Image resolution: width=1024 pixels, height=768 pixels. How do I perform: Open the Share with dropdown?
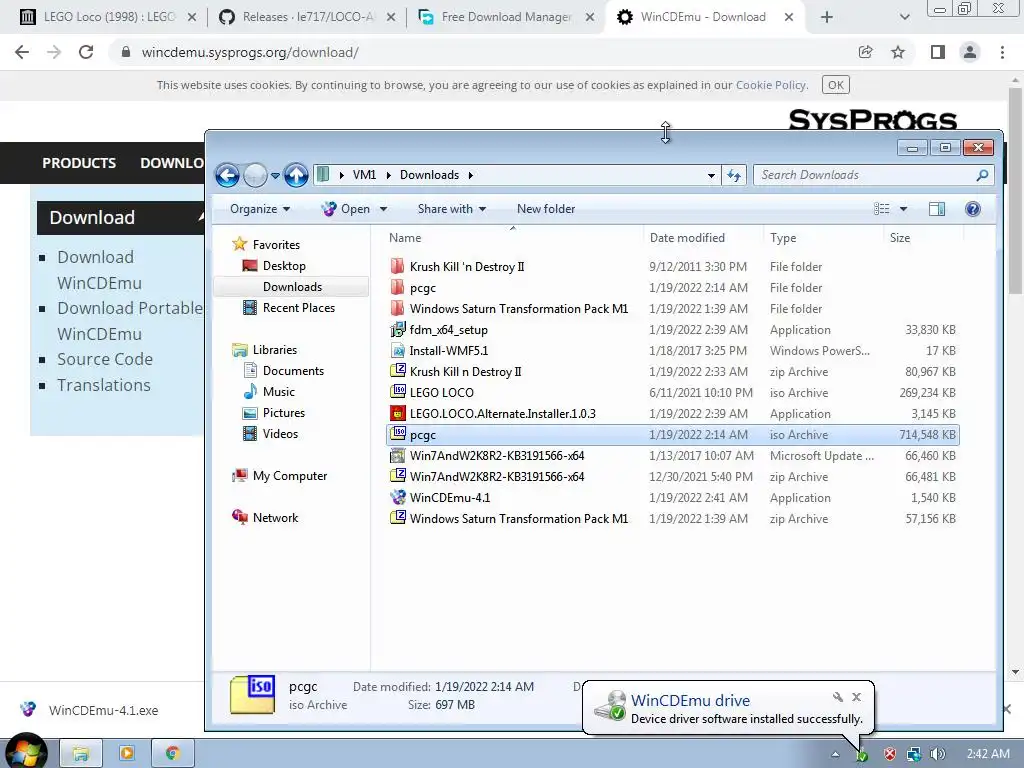pyautogui.click(x=452, y=209)
